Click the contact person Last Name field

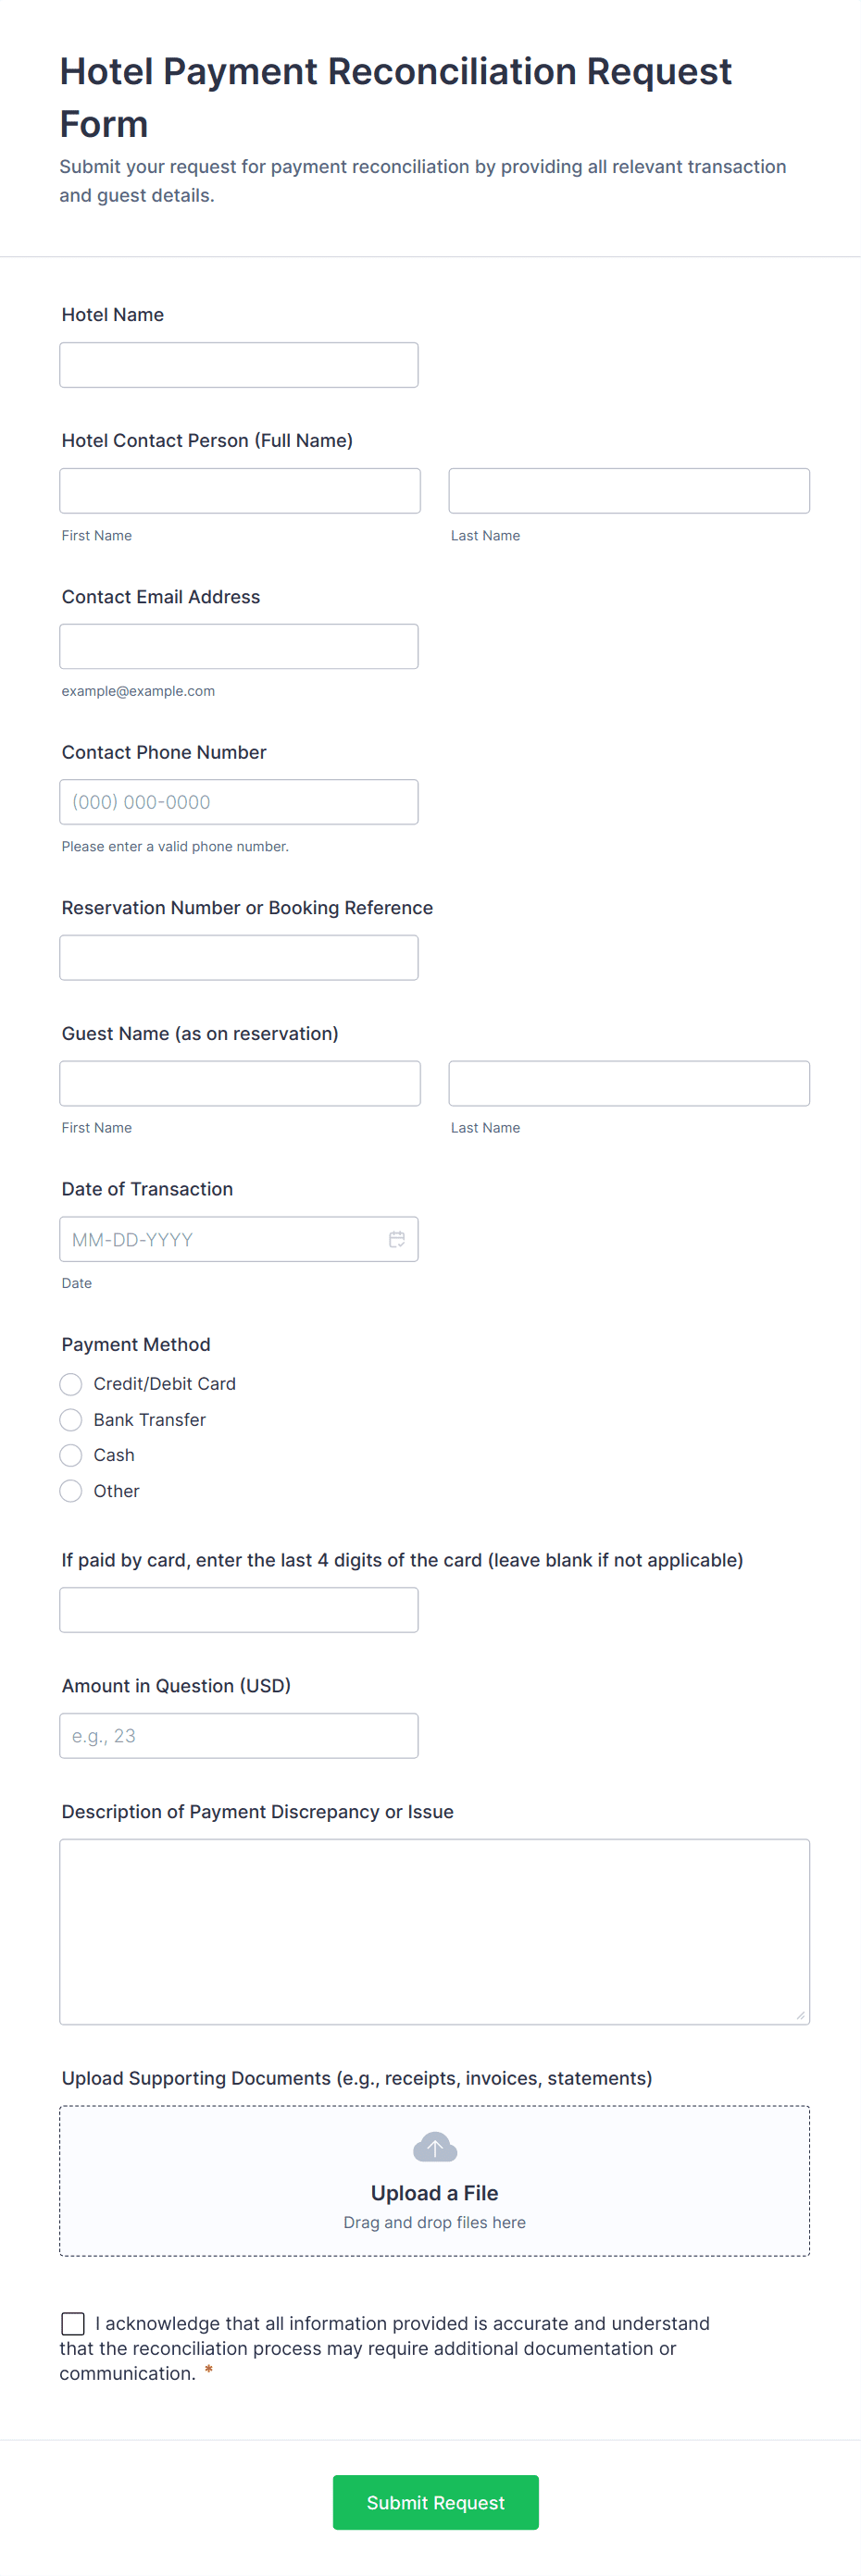coord(628,490)
